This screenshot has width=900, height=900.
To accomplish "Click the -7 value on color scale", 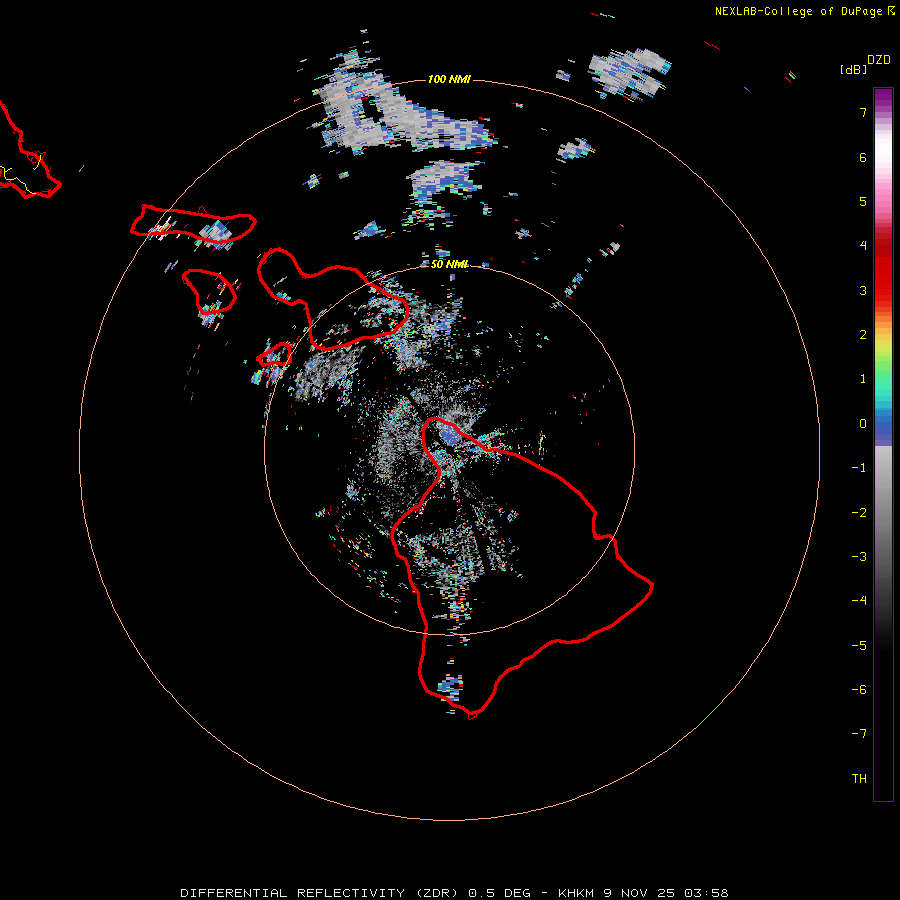I will point(859,734).
